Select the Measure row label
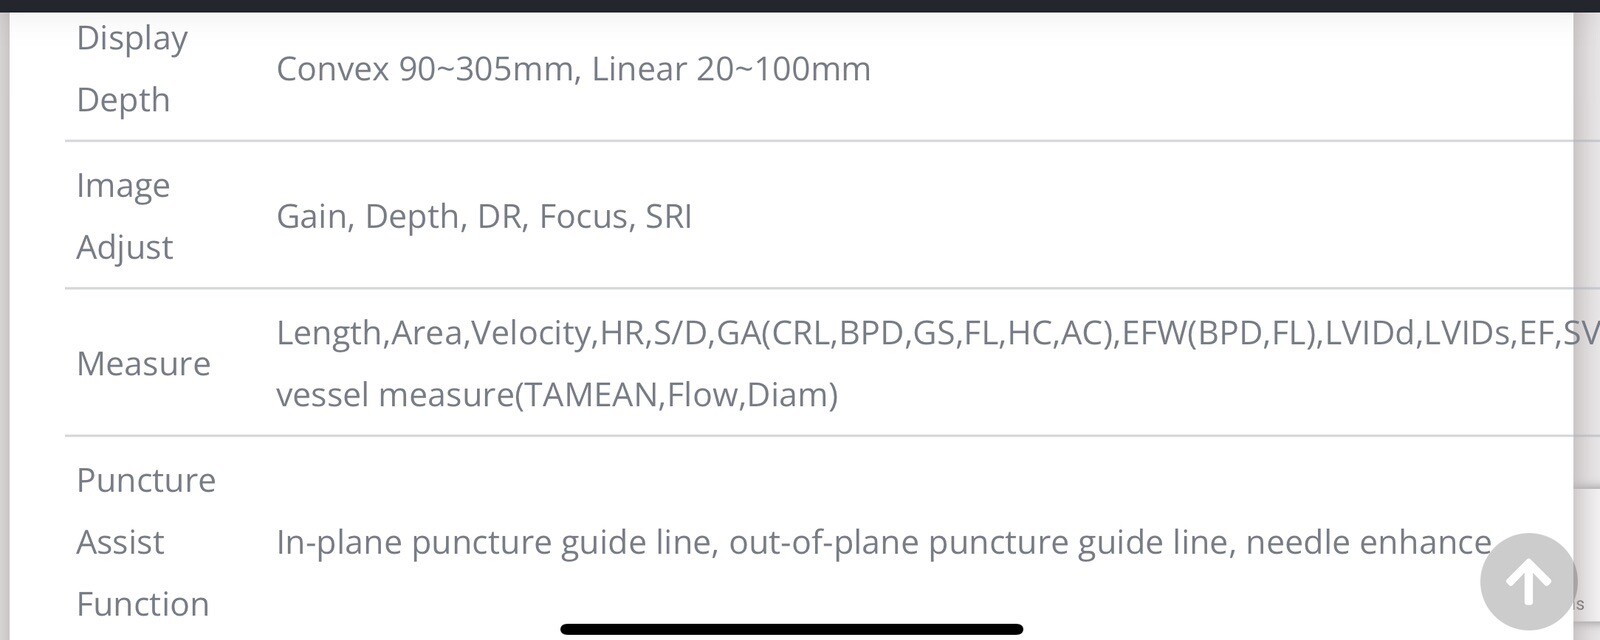 pos(143,364)
